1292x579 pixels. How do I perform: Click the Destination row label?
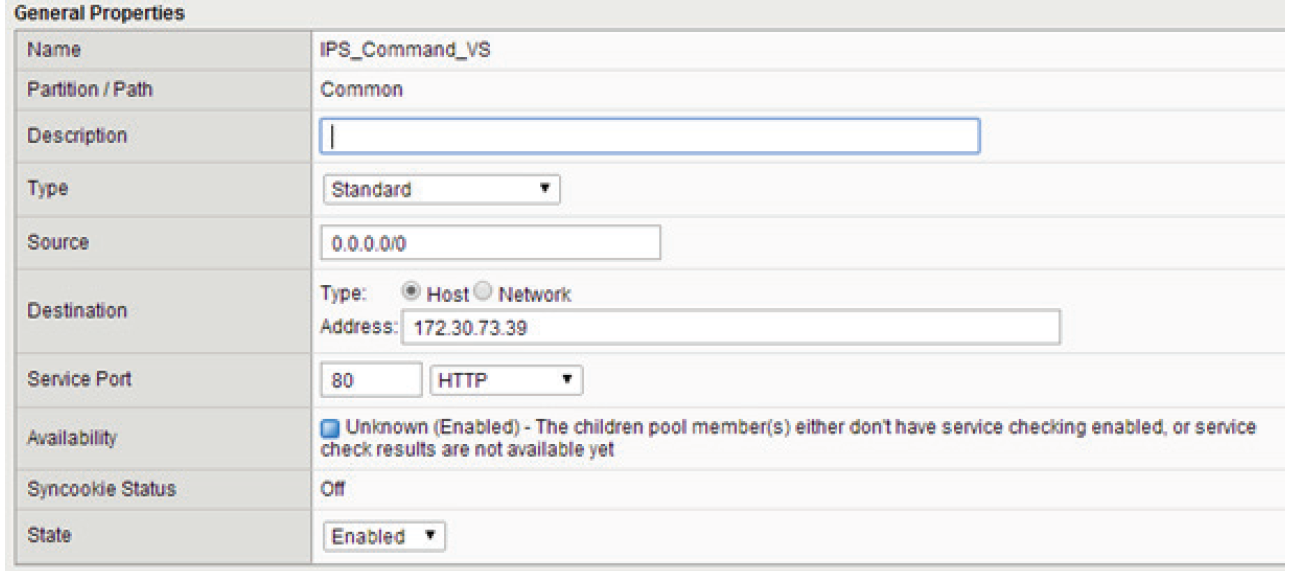(x=77, y=311)
